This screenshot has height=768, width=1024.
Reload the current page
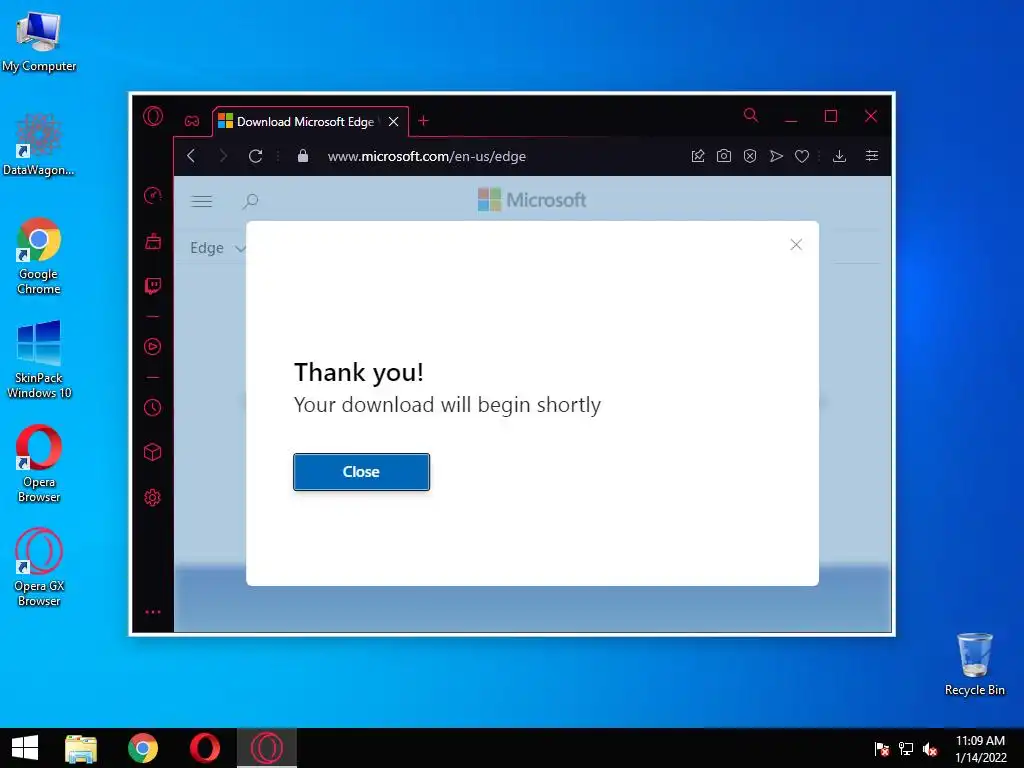[x=255, y=156]
